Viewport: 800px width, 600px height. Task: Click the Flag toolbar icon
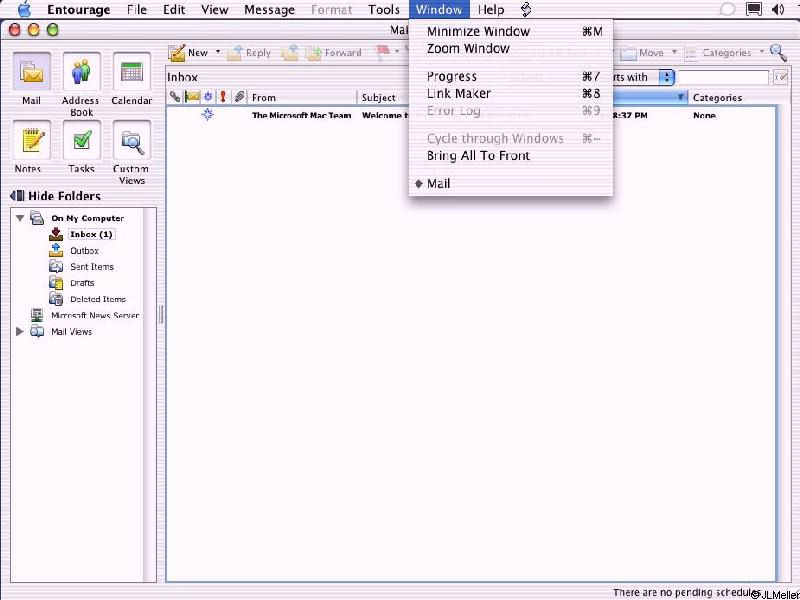tap(382, 52)
